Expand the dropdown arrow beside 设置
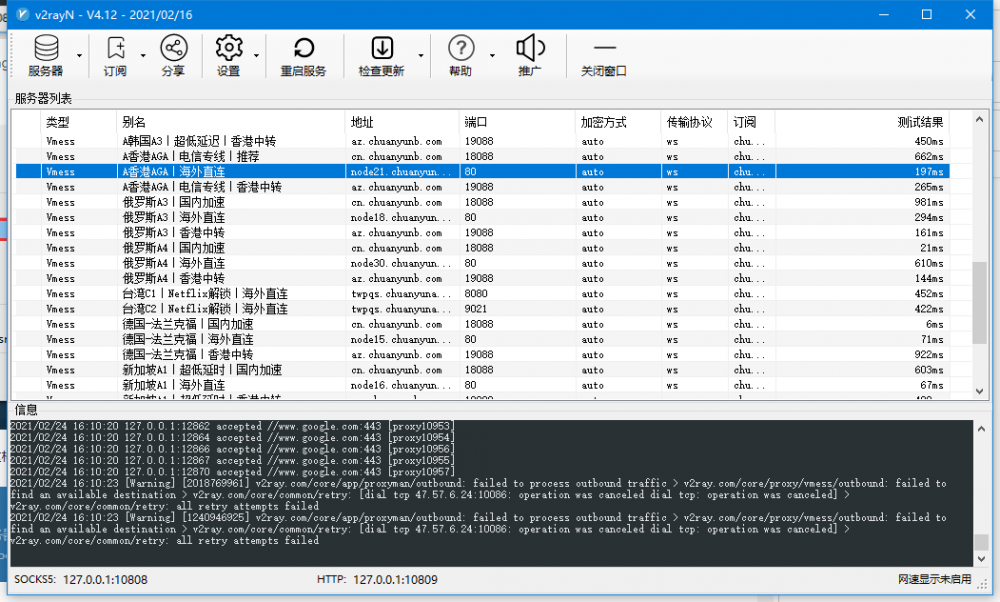The height and width of the screenshot is (602, 1000). pos(257,56)
